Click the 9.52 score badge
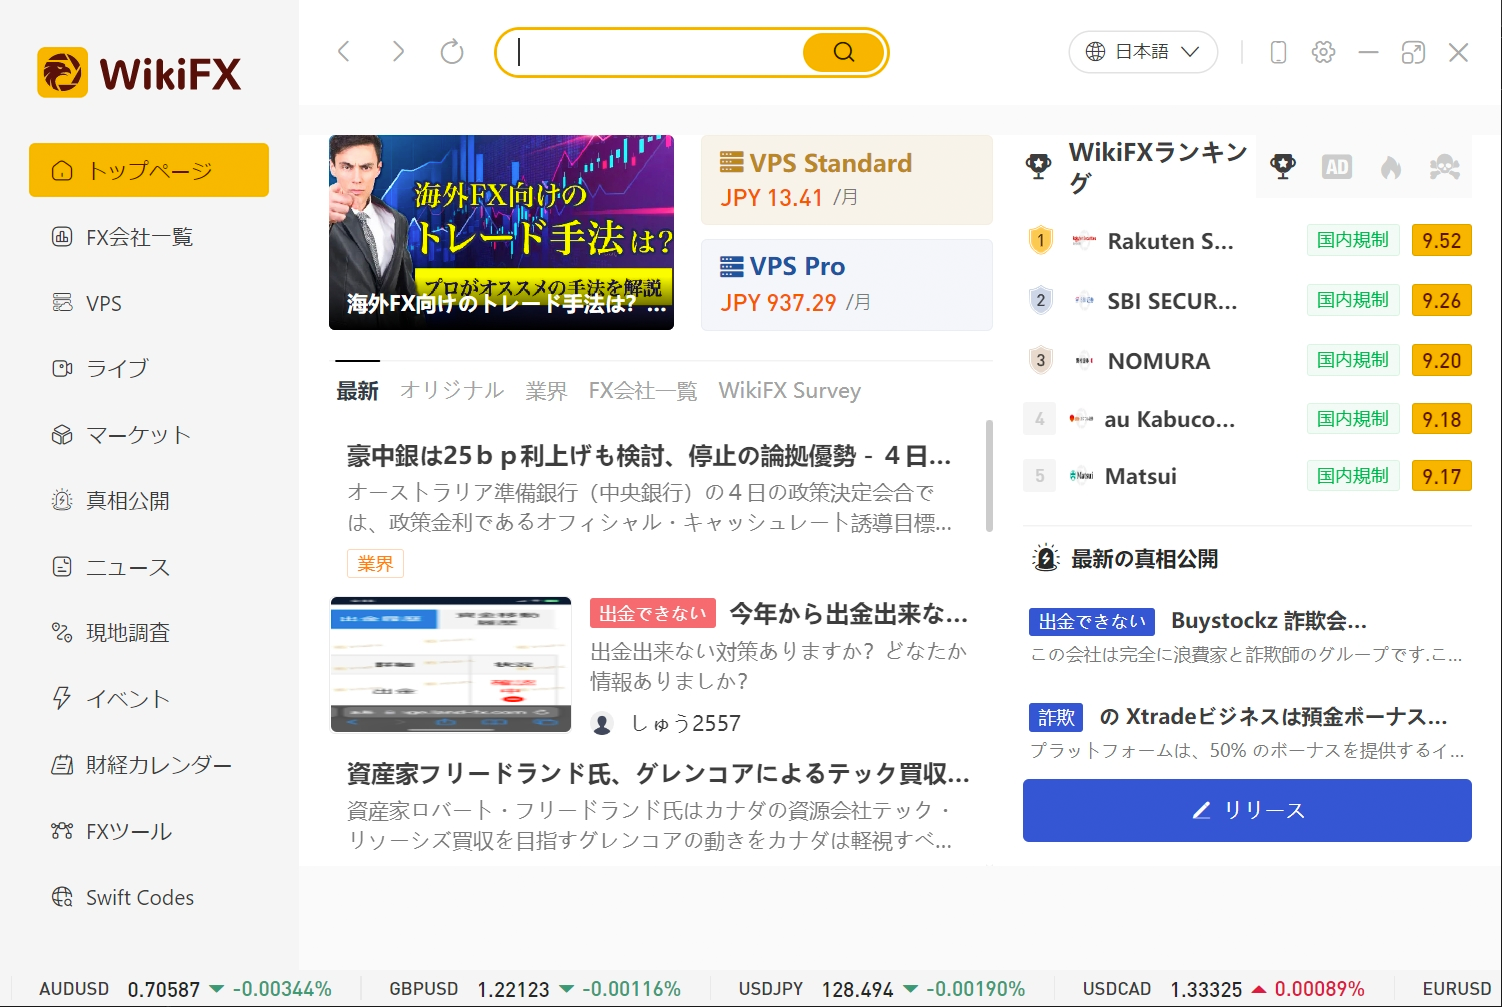Viewport: 1502px width, 1007px height. 1441,241
